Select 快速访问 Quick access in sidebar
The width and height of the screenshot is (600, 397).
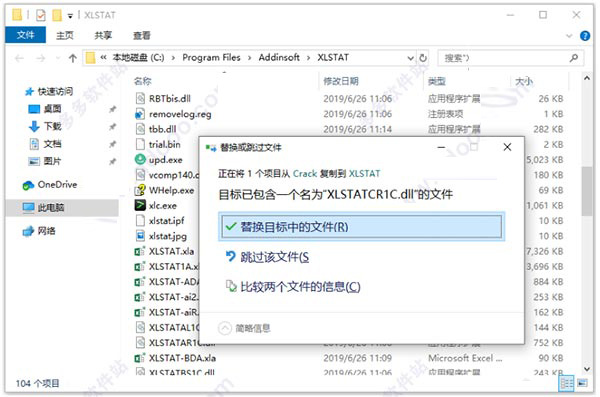[x=49, y=91]
